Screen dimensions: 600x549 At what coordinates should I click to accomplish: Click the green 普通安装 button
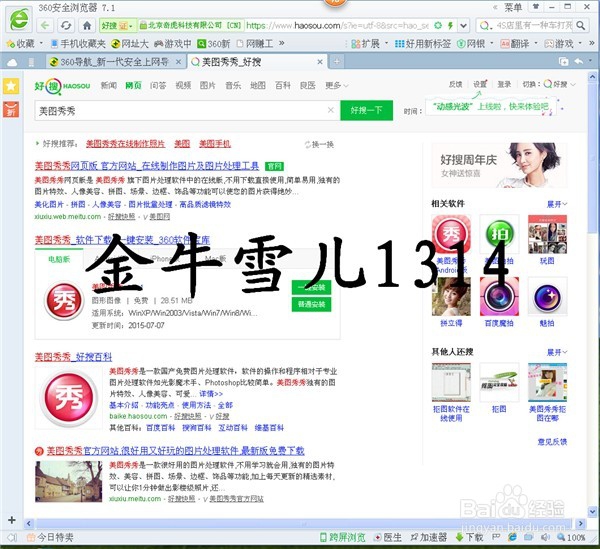[x=311, y=304]
